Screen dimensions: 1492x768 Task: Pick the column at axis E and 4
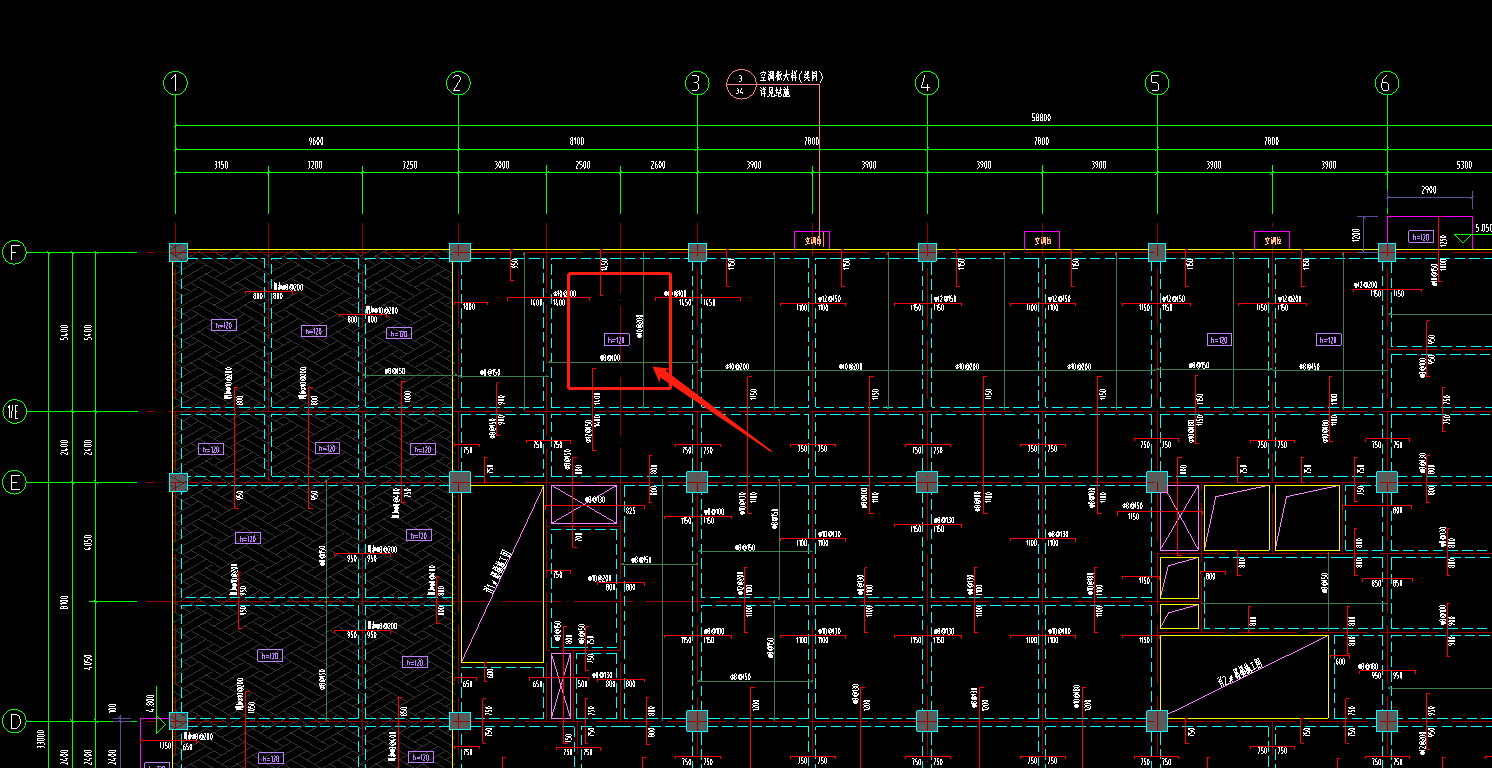click(x=927, y=482)
